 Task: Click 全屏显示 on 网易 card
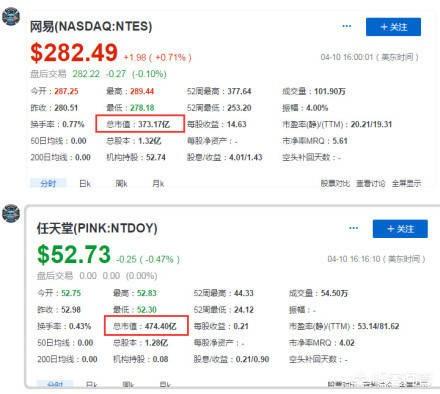pyautogui.click(x=406, y=183)
